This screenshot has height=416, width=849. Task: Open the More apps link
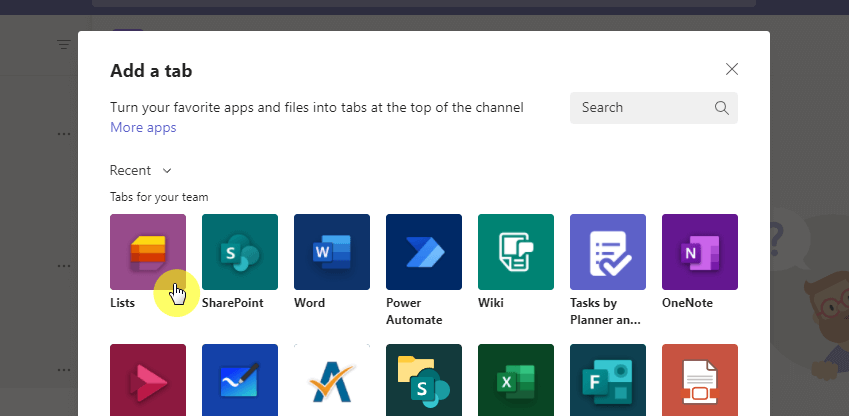[143, 127]
